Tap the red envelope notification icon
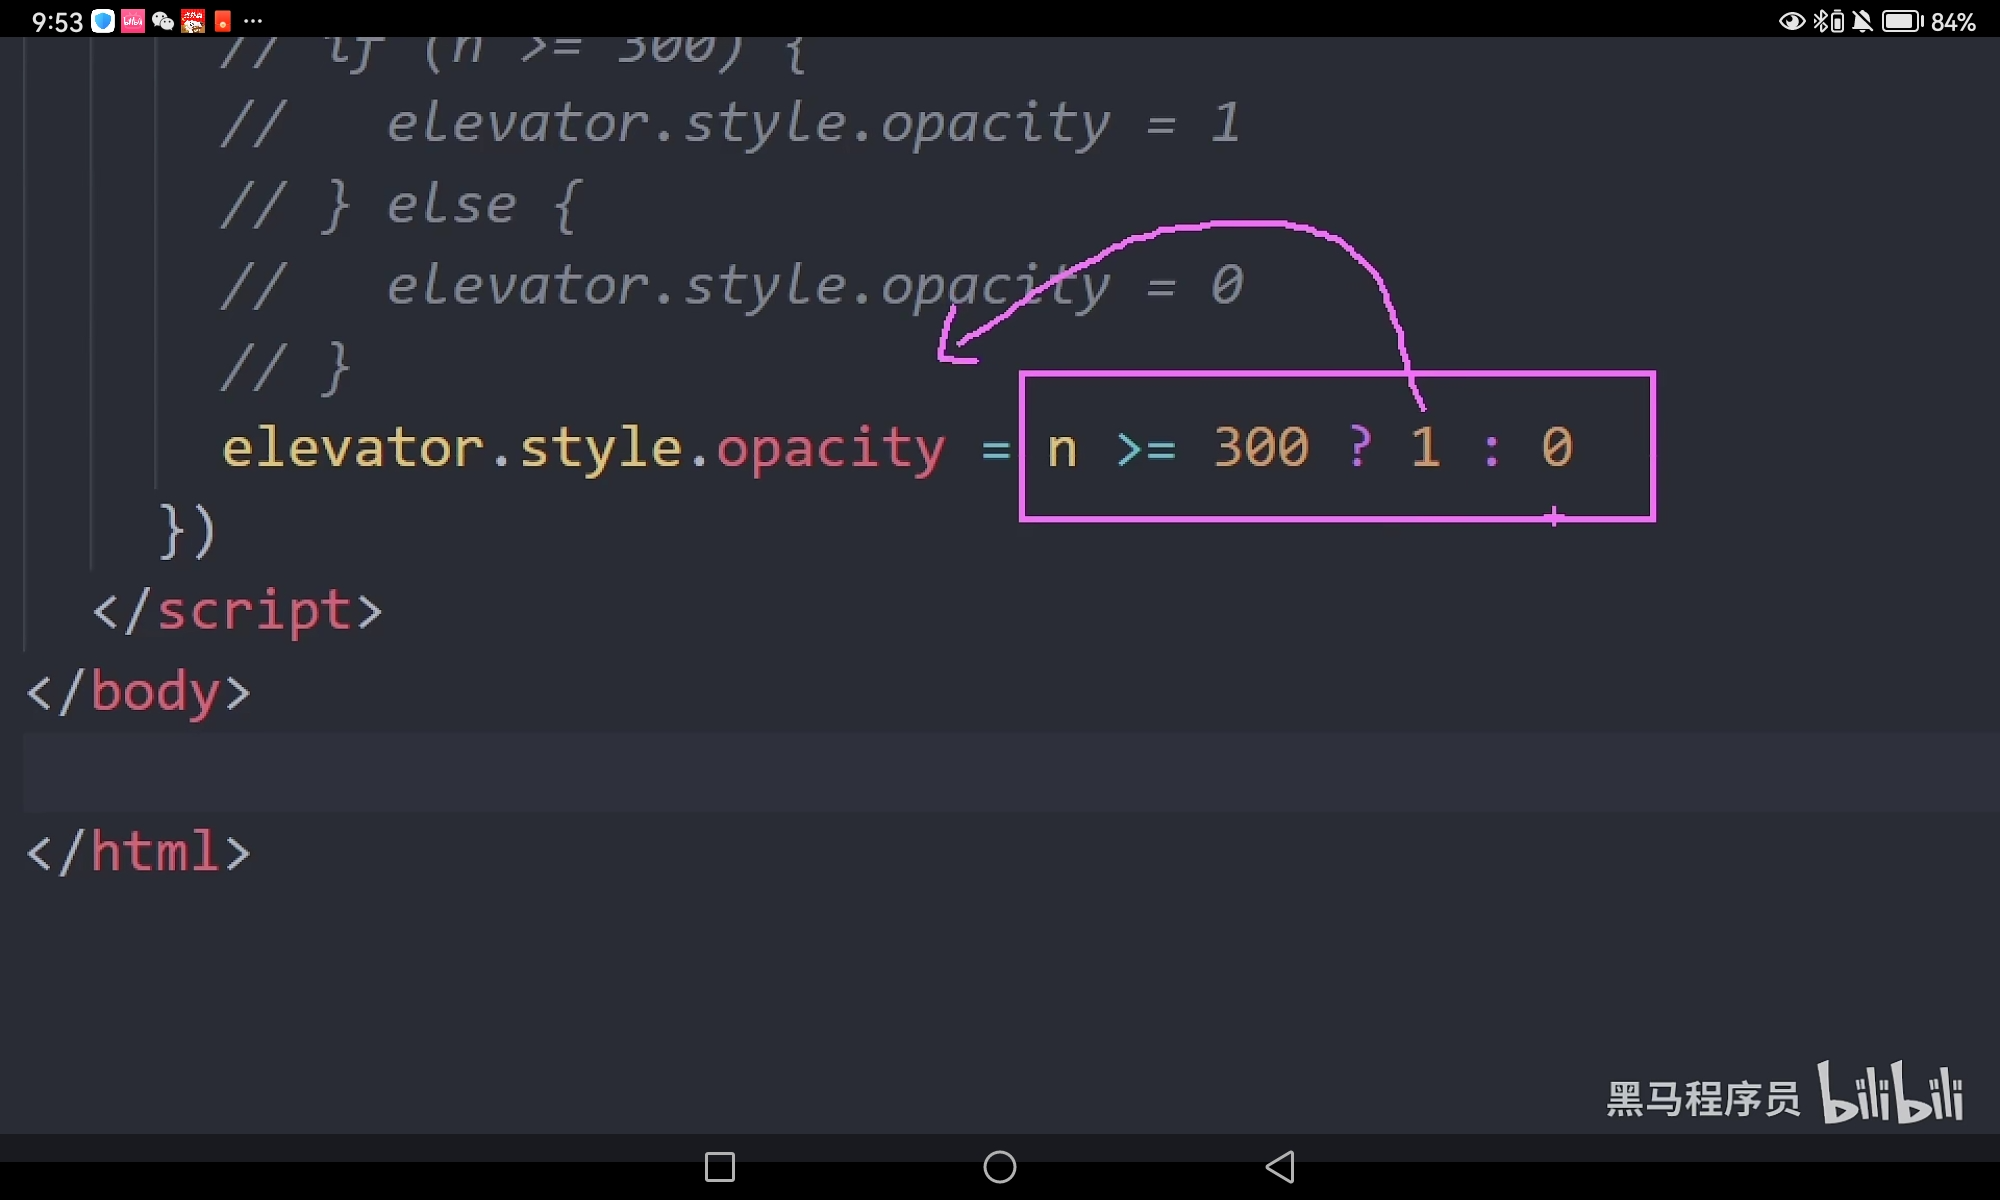The width and height of the screenshot is (2000, 1200). 223,21
